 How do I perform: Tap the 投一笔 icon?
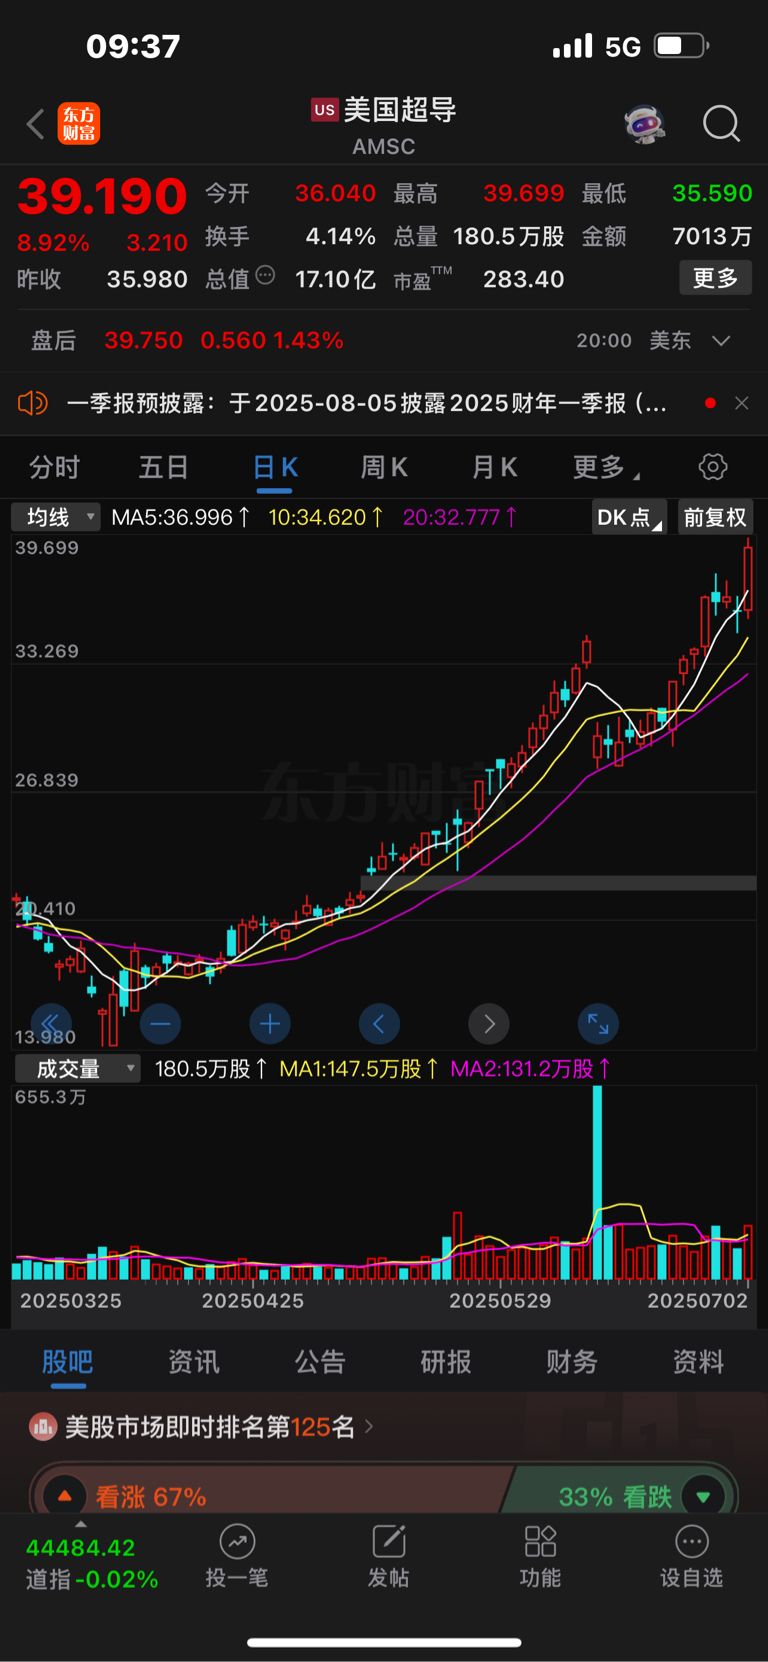(x=237, y=1542)
